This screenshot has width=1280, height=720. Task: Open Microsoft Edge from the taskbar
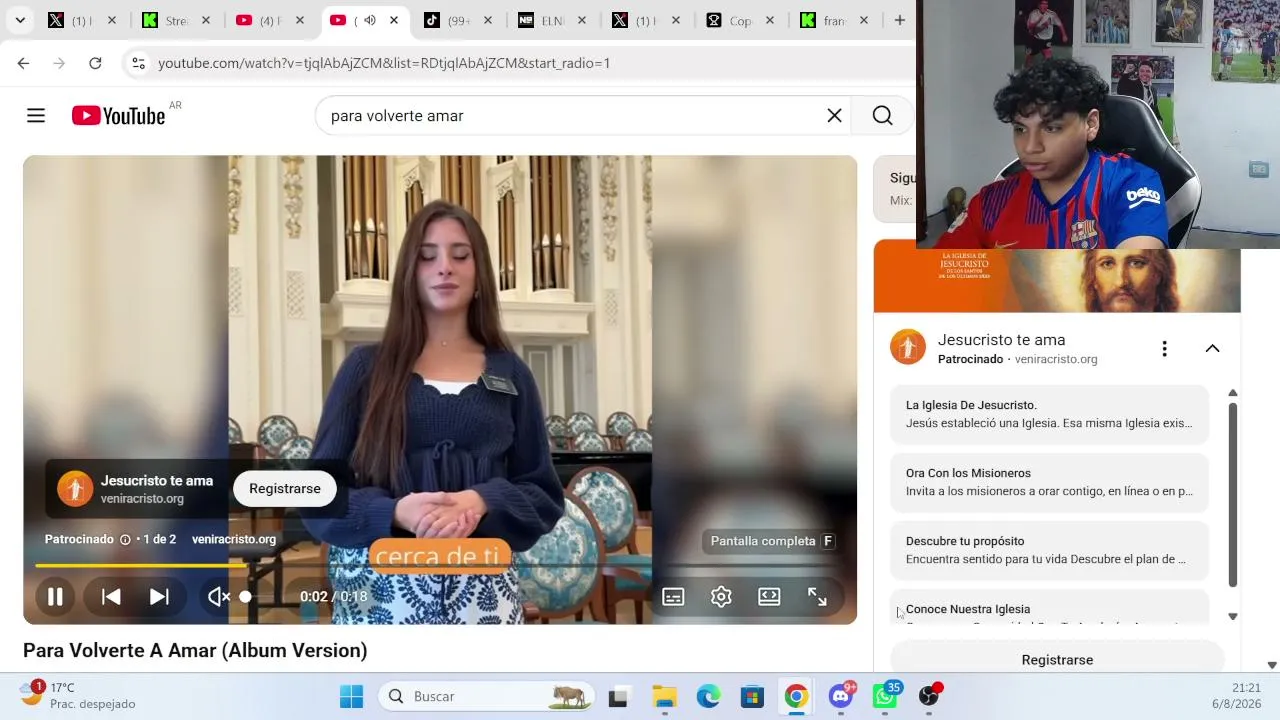click(x=708, y=696)
